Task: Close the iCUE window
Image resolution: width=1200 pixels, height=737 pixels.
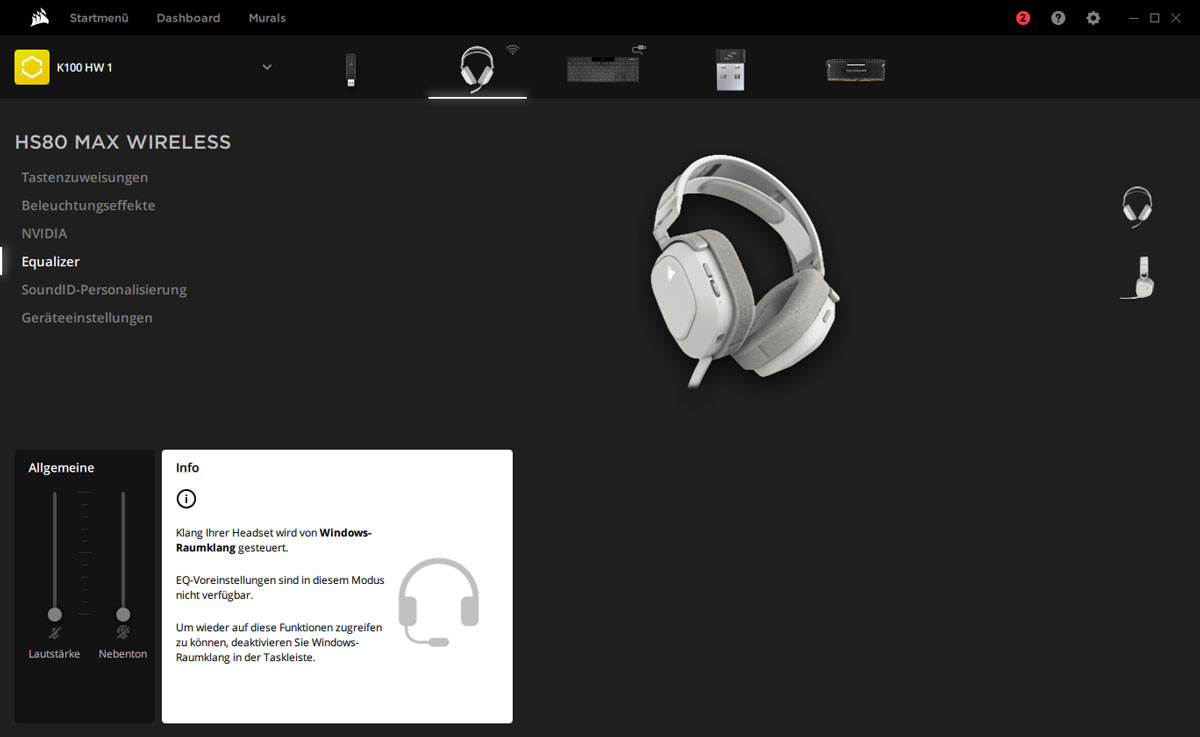Action: (1177, 18)
